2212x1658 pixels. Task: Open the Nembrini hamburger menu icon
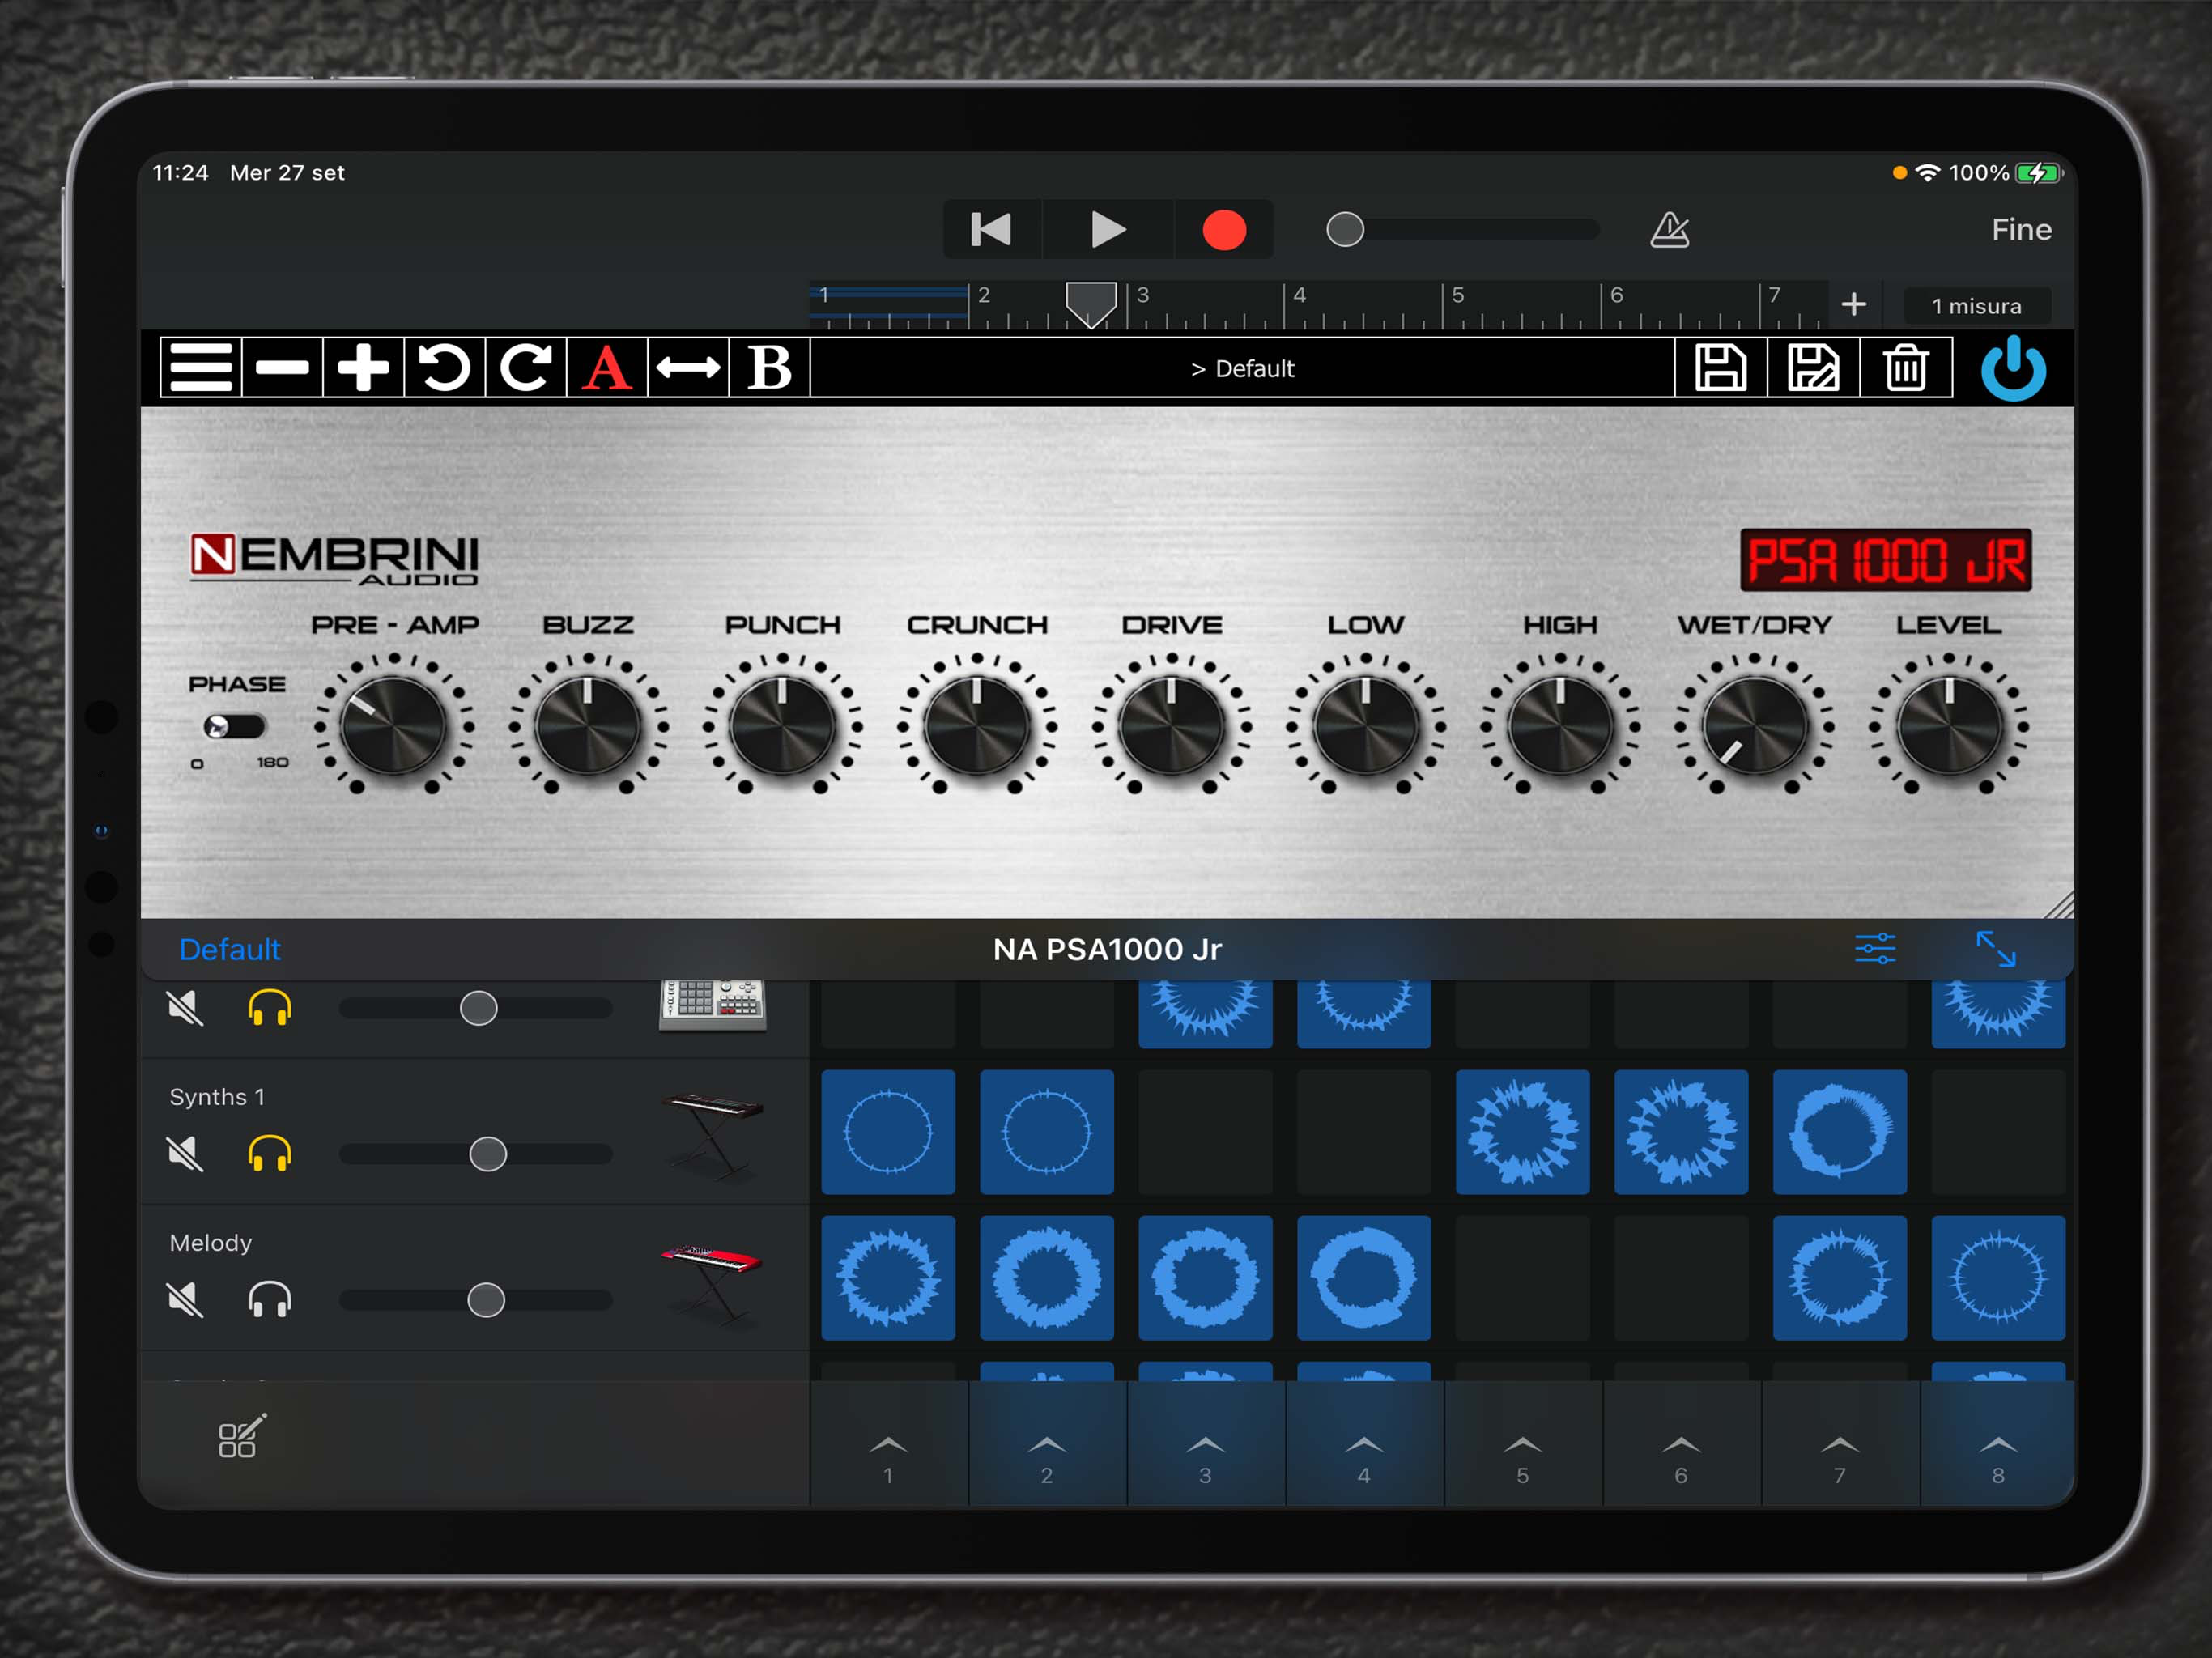200,368
